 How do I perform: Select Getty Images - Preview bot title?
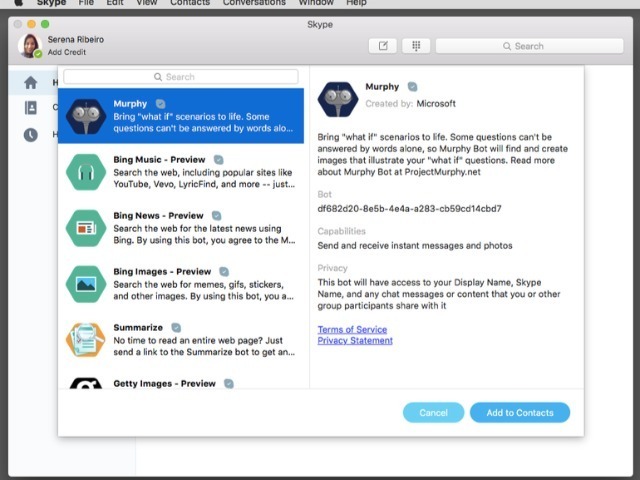(164, 383)
